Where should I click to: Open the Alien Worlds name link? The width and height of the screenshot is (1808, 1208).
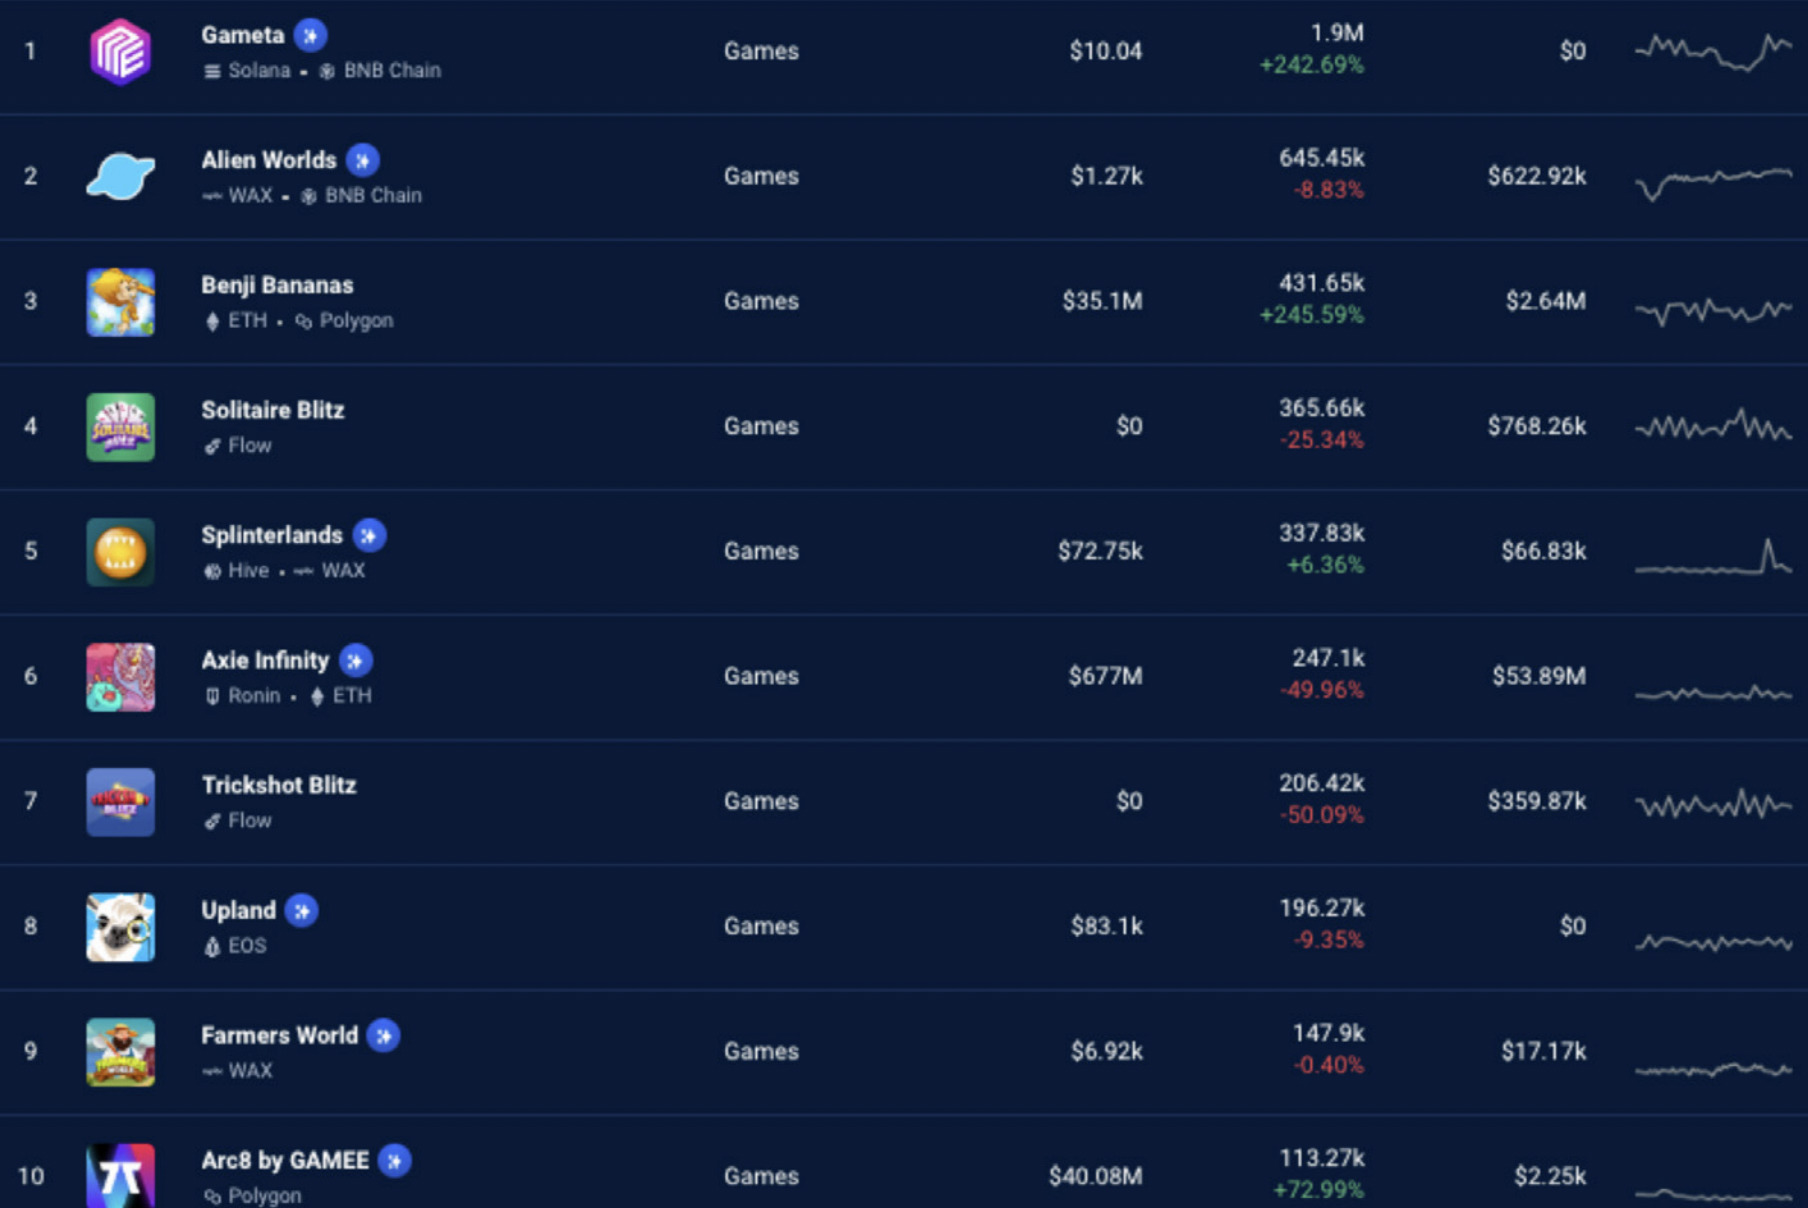(x=269, y=160)
